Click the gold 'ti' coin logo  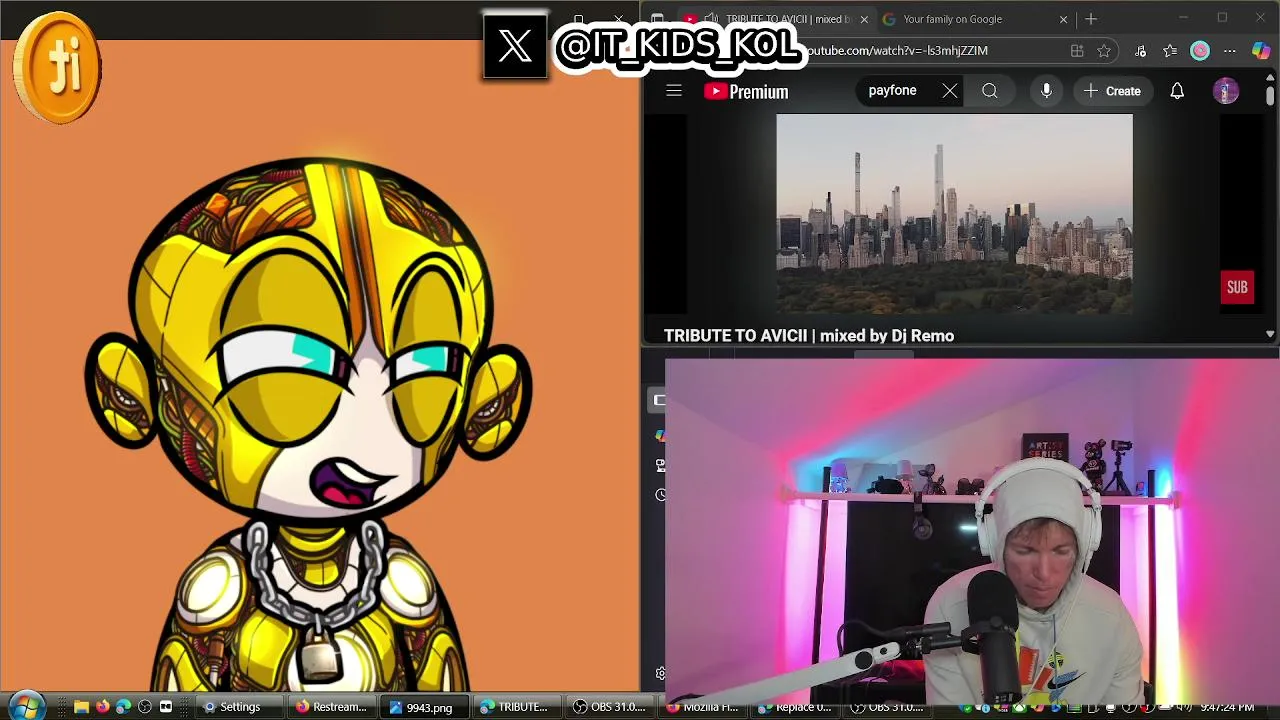[x=57, y=67]
